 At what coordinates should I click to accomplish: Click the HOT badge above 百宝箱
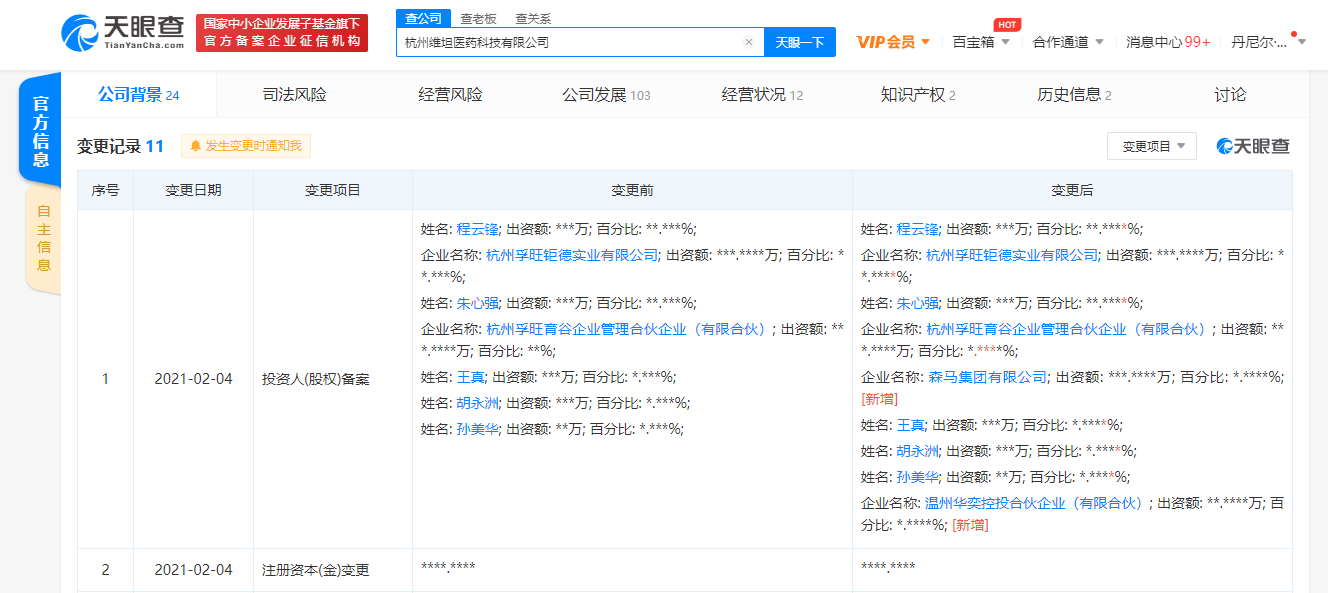point(1007,24)
